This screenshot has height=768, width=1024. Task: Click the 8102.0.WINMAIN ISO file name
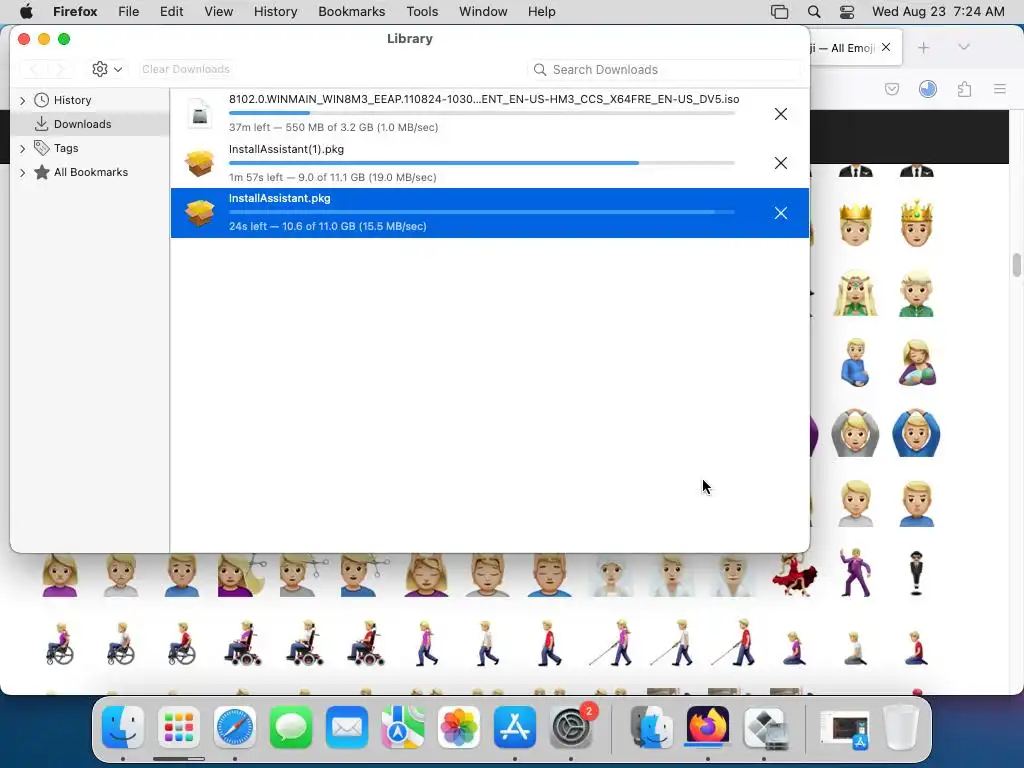484,99
